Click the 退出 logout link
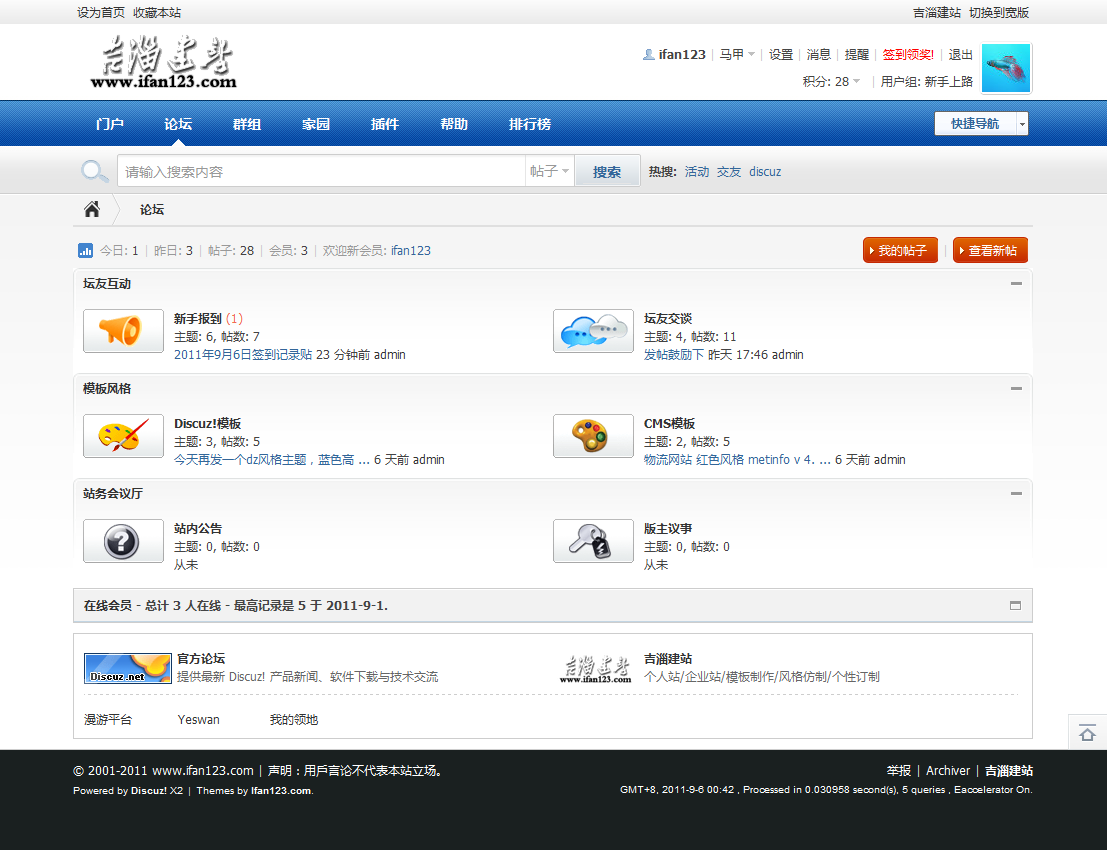Viewport: 1107px width, 850px height. click(x=960, y=54)
